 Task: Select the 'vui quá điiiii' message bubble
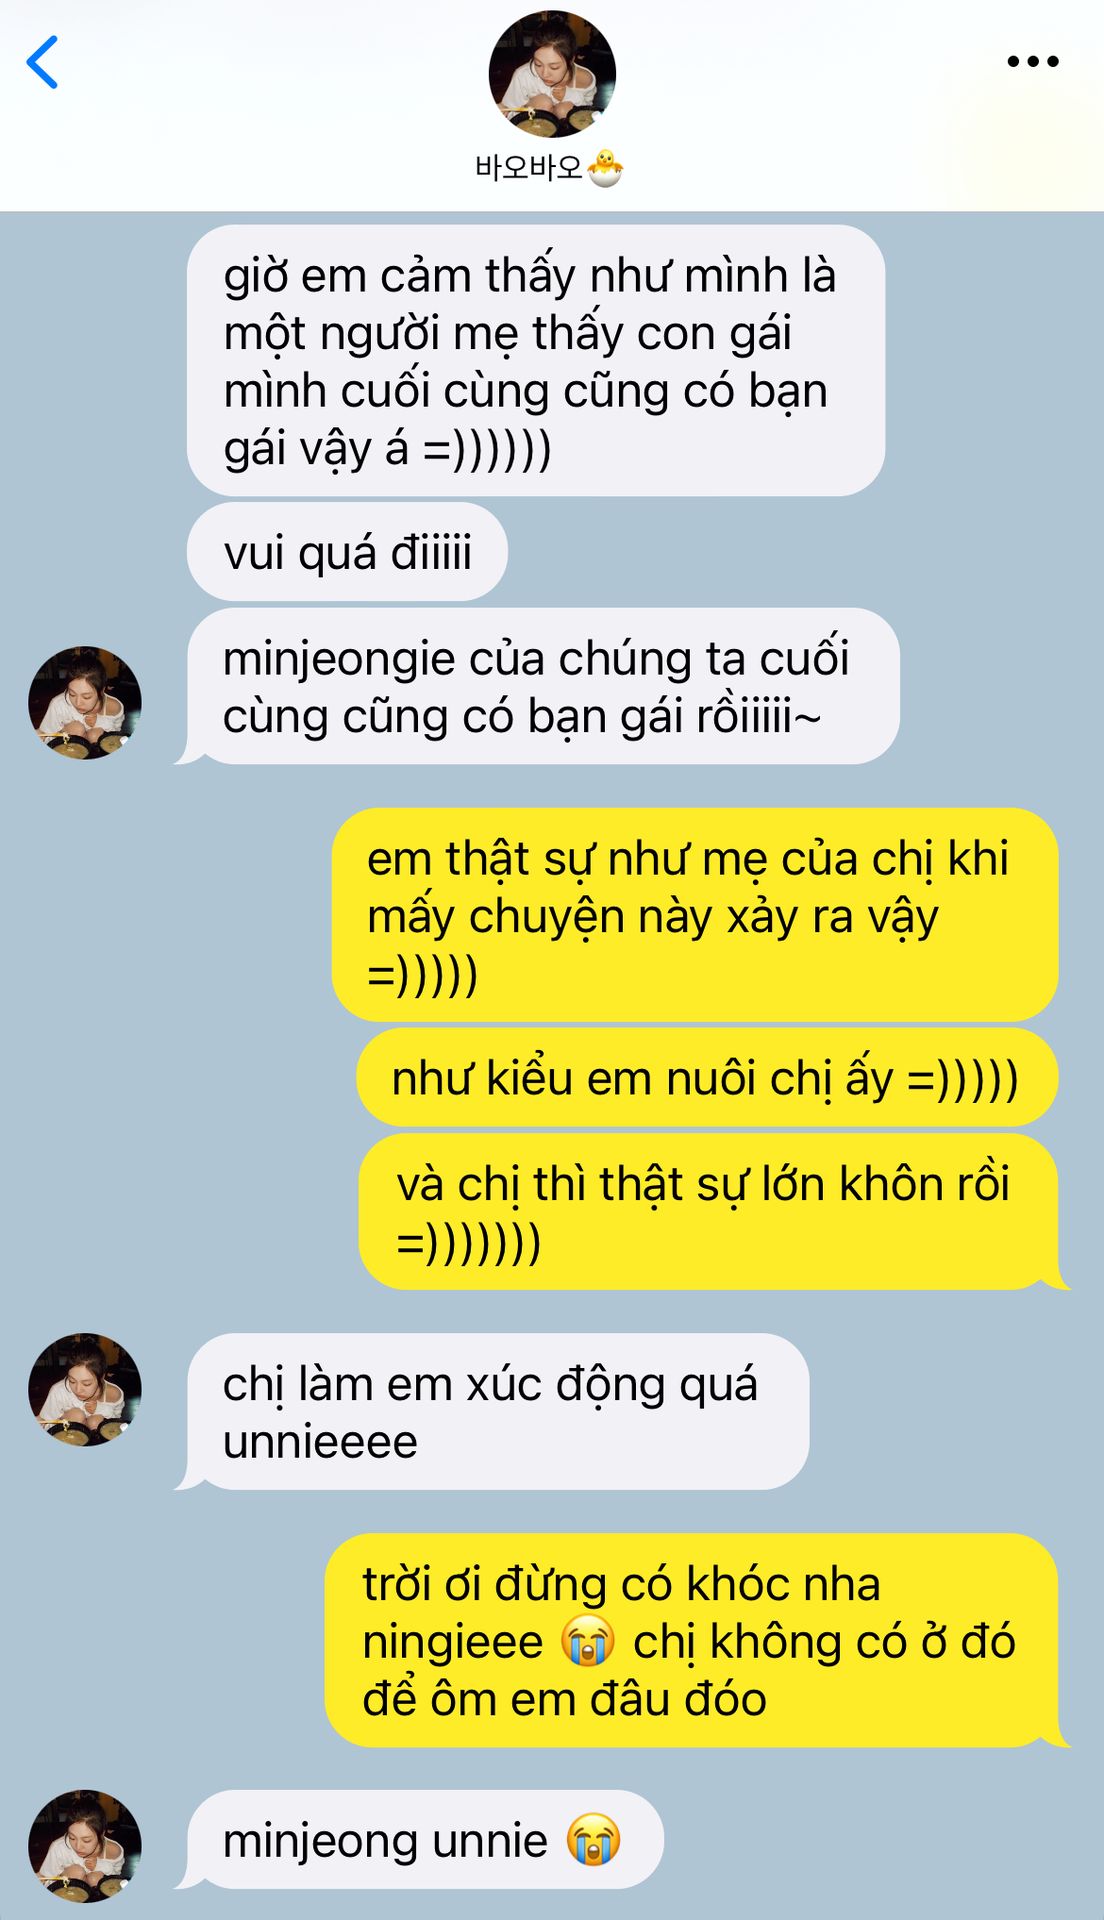347,552
